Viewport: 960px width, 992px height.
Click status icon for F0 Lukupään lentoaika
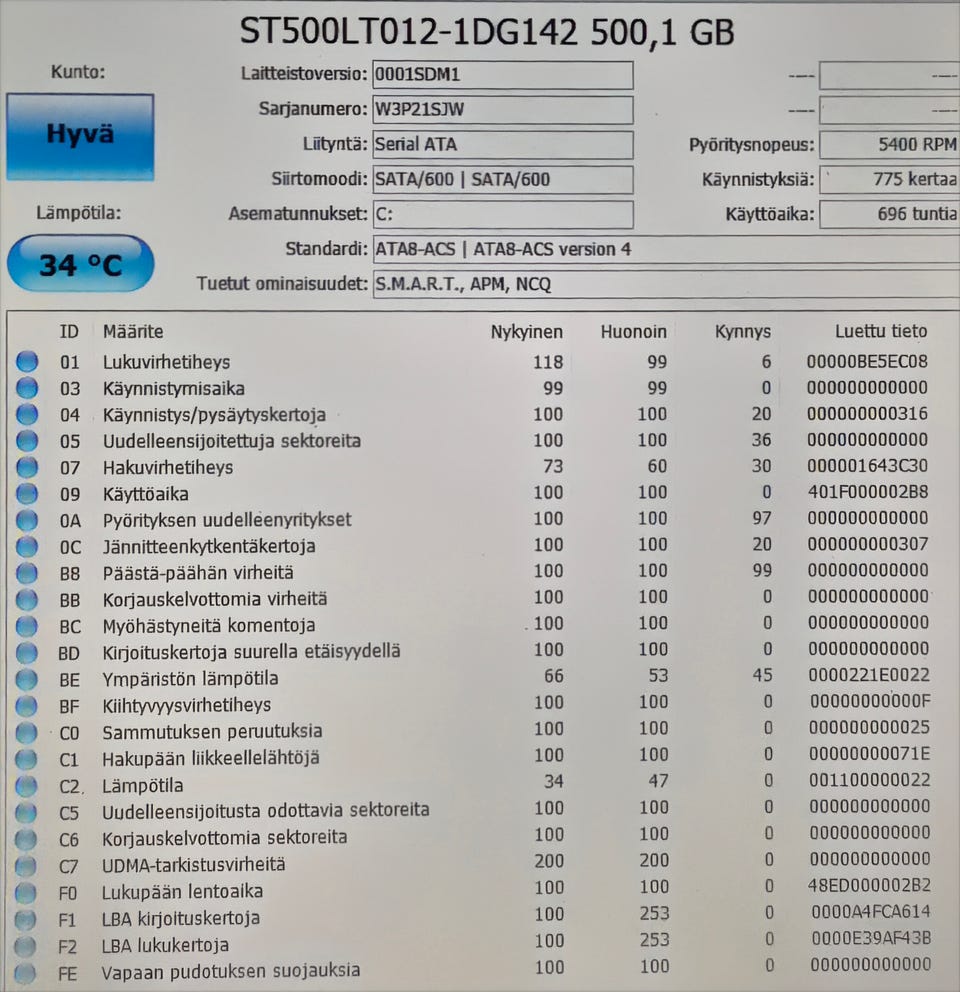(25, 892)
